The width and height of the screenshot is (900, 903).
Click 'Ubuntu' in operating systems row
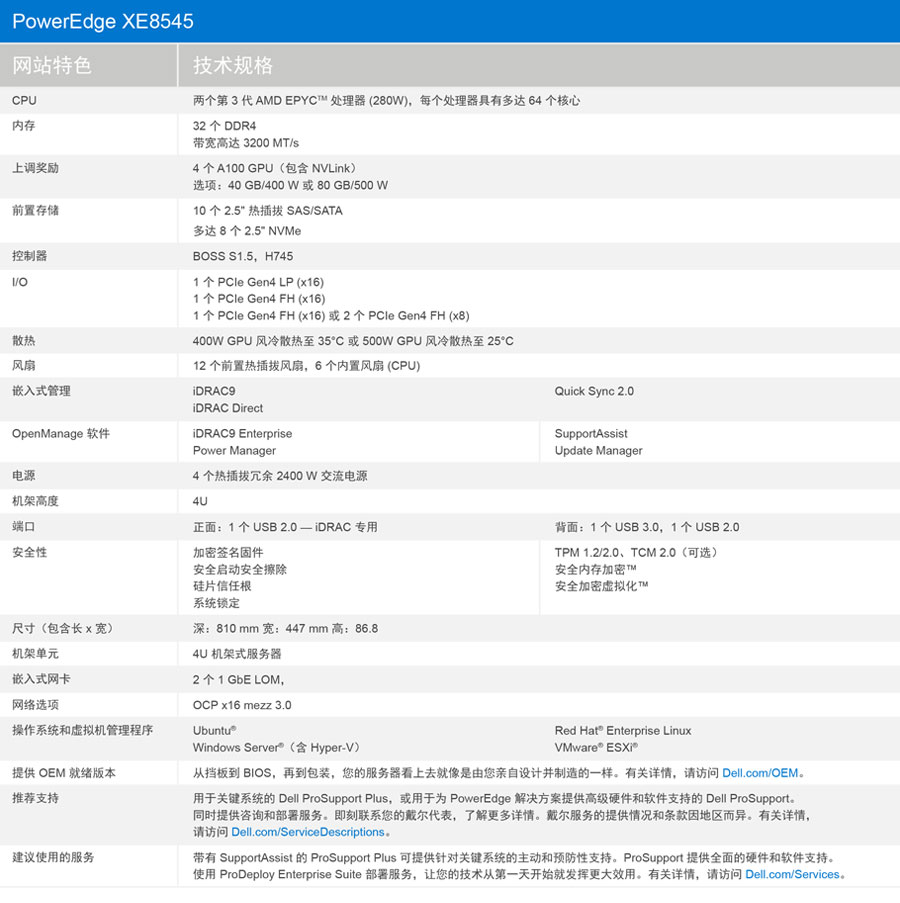point(214,730)
